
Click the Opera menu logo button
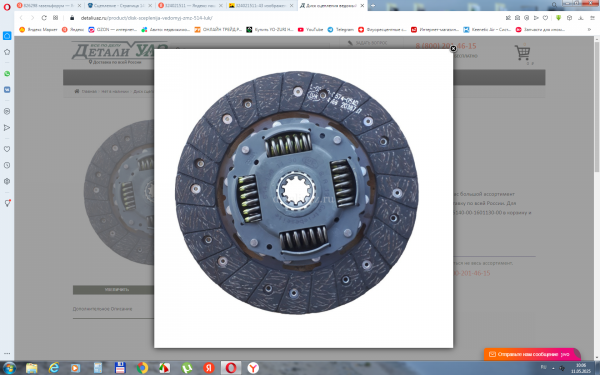(x=7, y=6)
